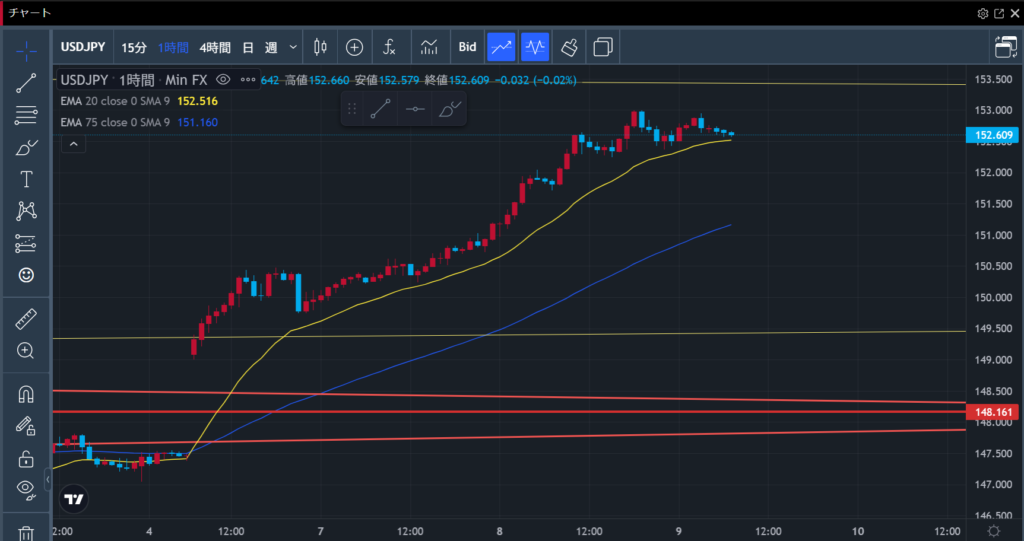Switch to the 4時間 timeframe
This screenshot has height=541, width=1024.
click(x=214, y=47)
